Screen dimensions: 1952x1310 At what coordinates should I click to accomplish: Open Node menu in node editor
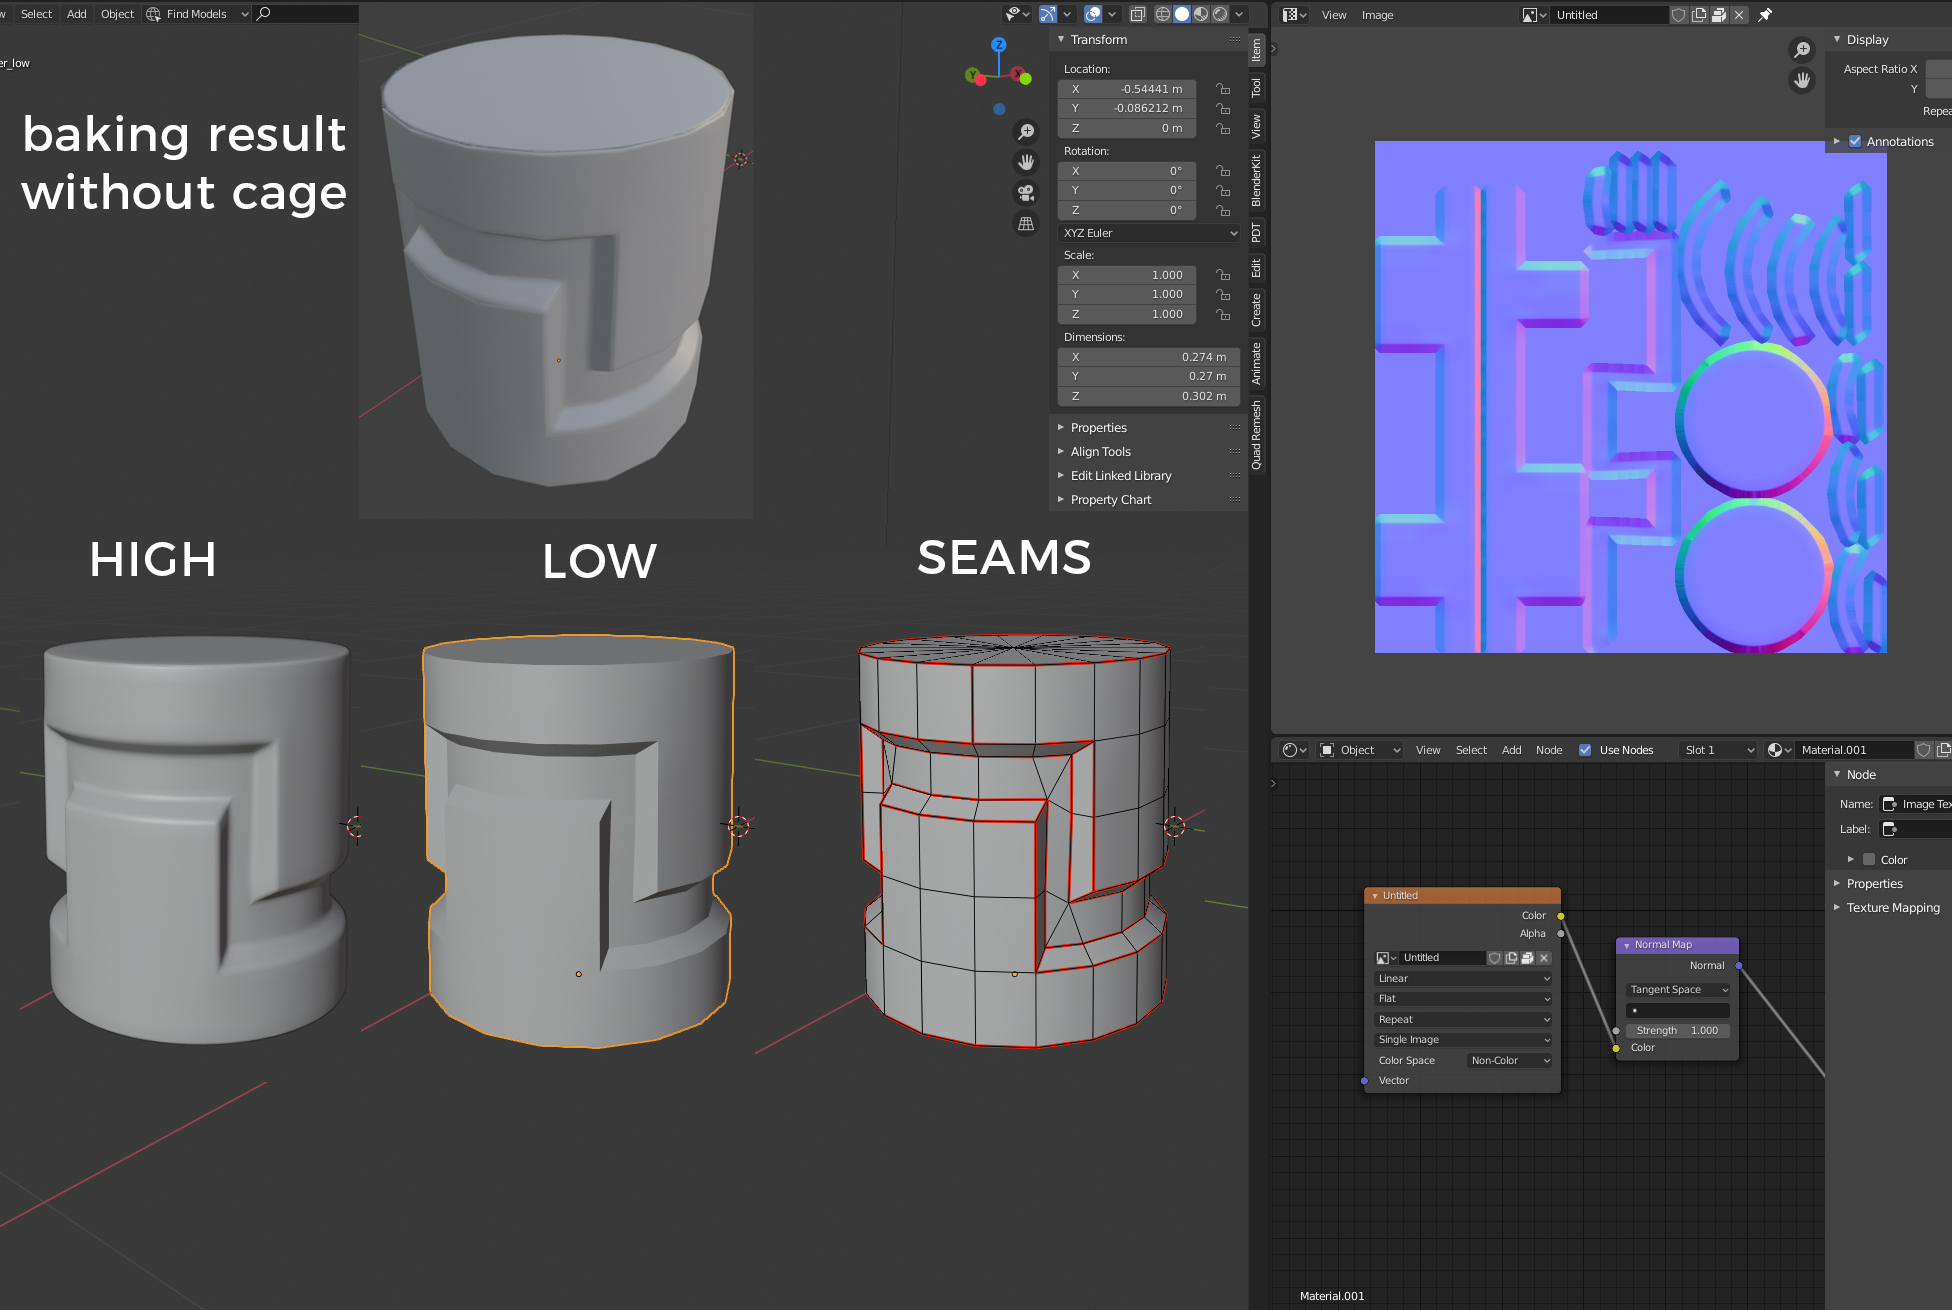(1548, 750)
